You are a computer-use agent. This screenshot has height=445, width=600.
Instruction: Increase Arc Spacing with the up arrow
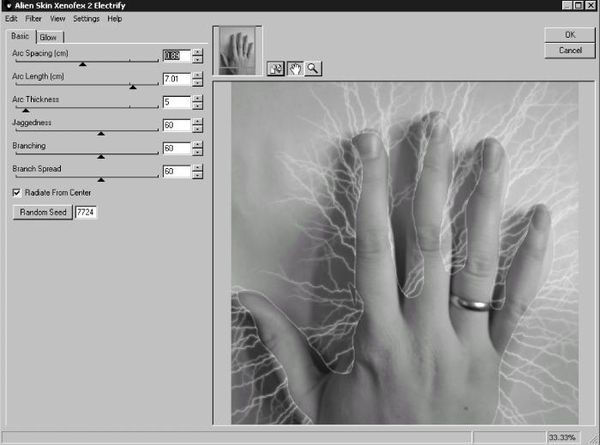pos(197,52)
